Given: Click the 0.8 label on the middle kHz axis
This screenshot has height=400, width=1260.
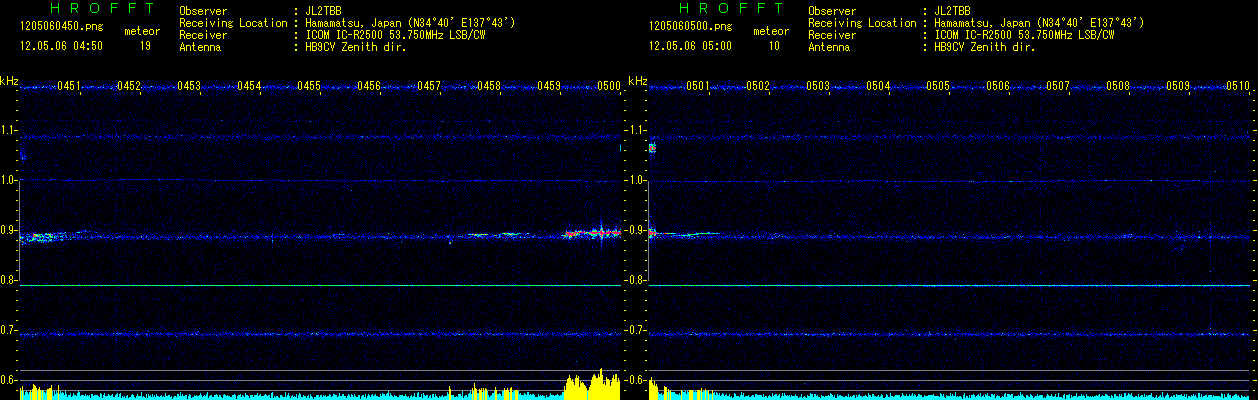Looking at the screenshot, I should (637, 280).
